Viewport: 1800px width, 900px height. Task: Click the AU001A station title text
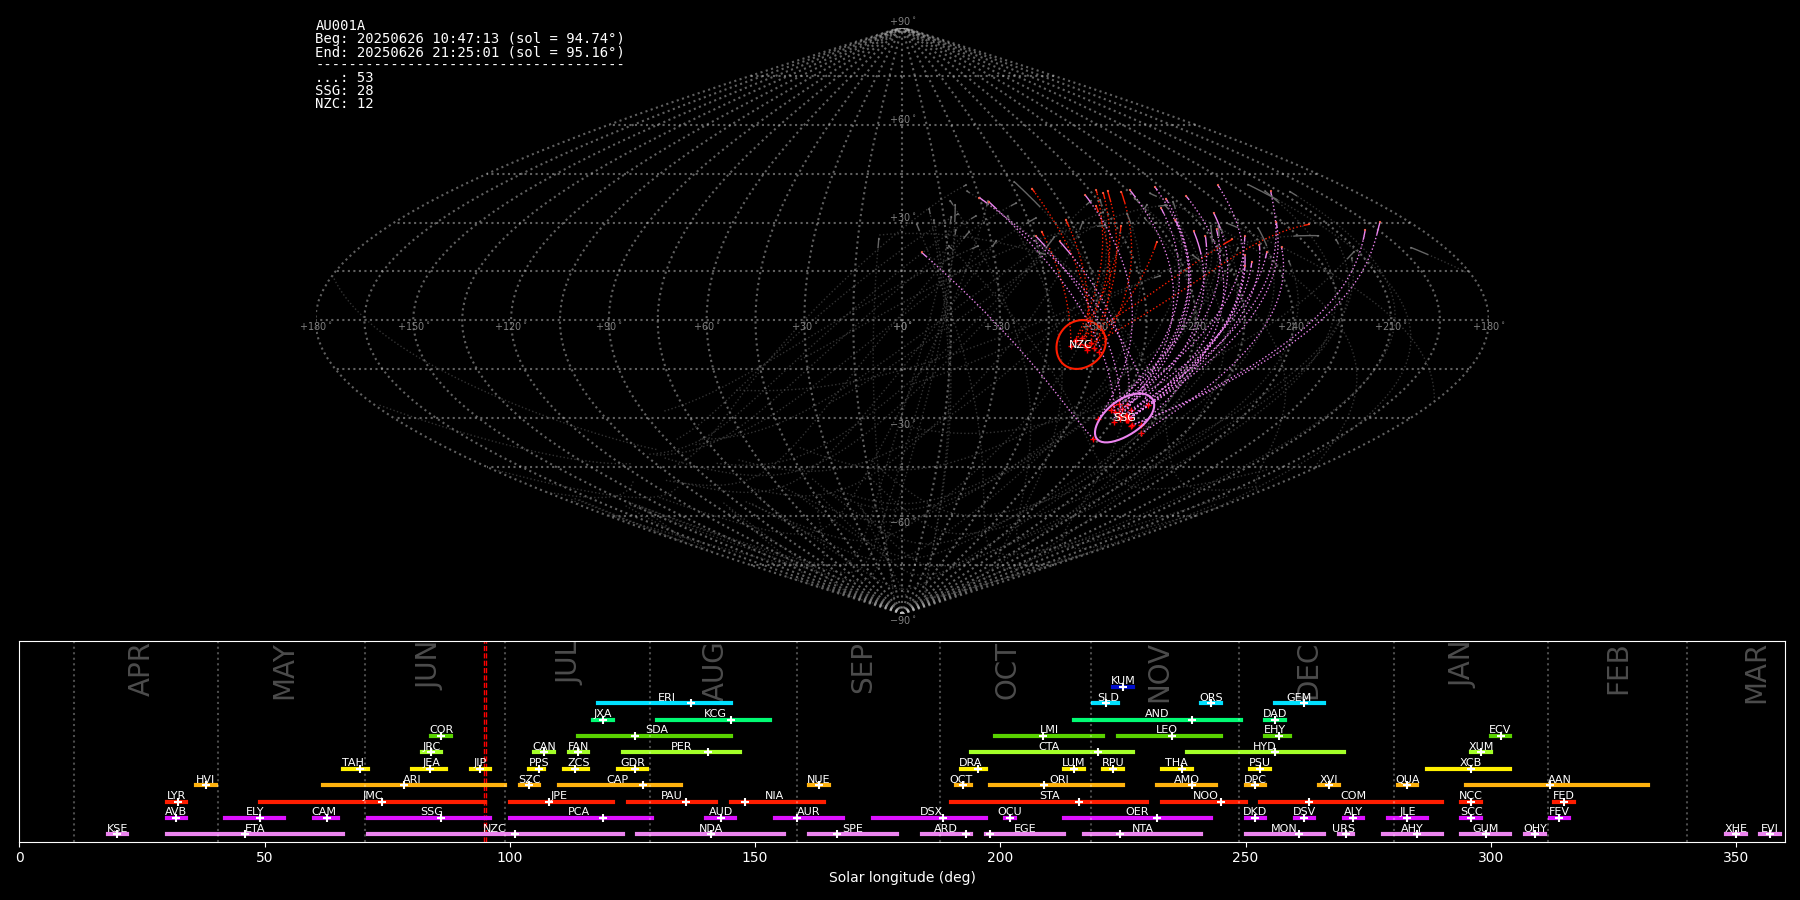[340, 26]
